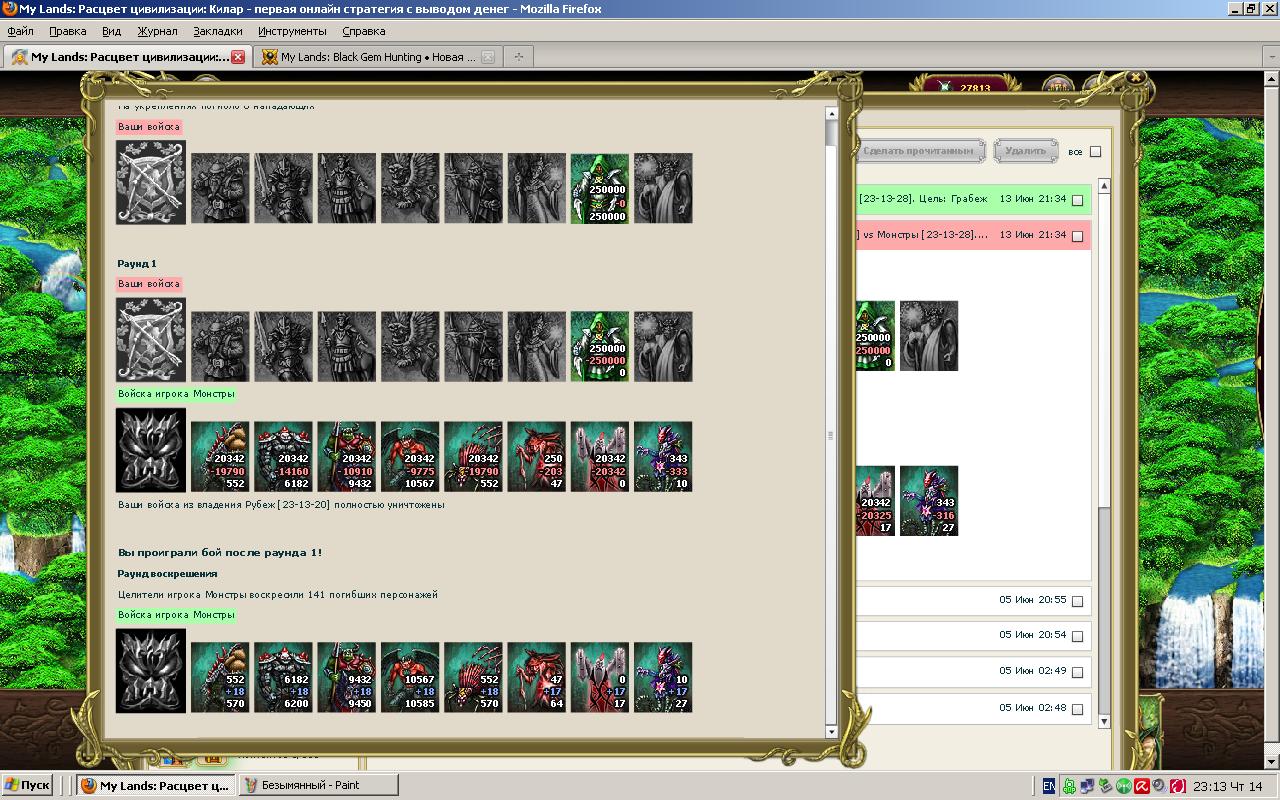
Task: Click the 'Удалить' button
Action: (1025, 151)
